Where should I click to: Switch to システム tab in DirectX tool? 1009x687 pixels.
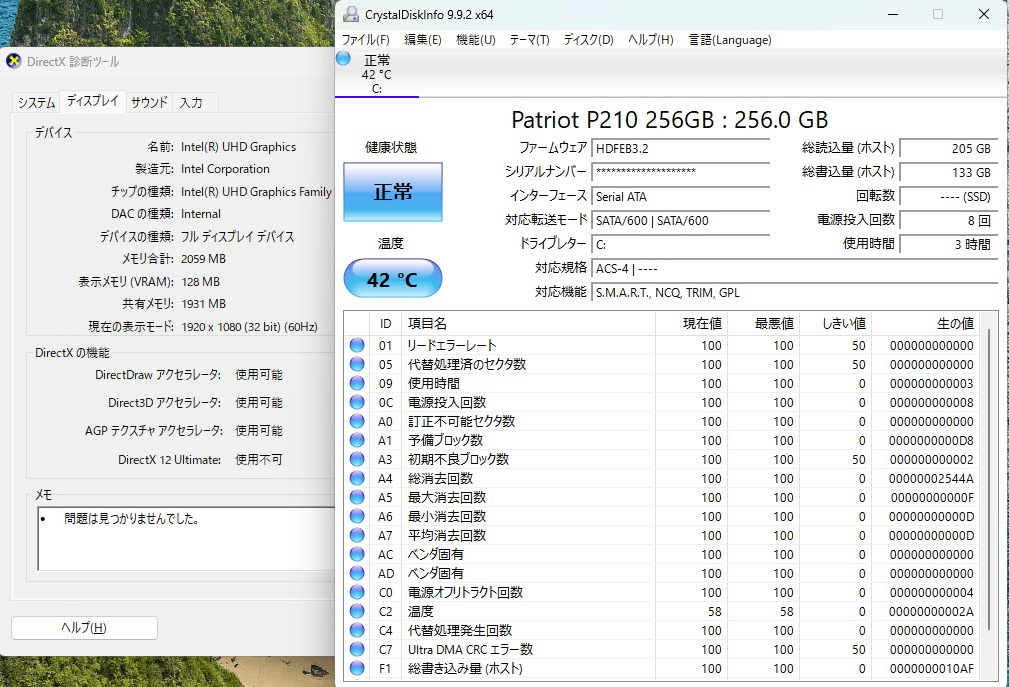coord(37,102)
